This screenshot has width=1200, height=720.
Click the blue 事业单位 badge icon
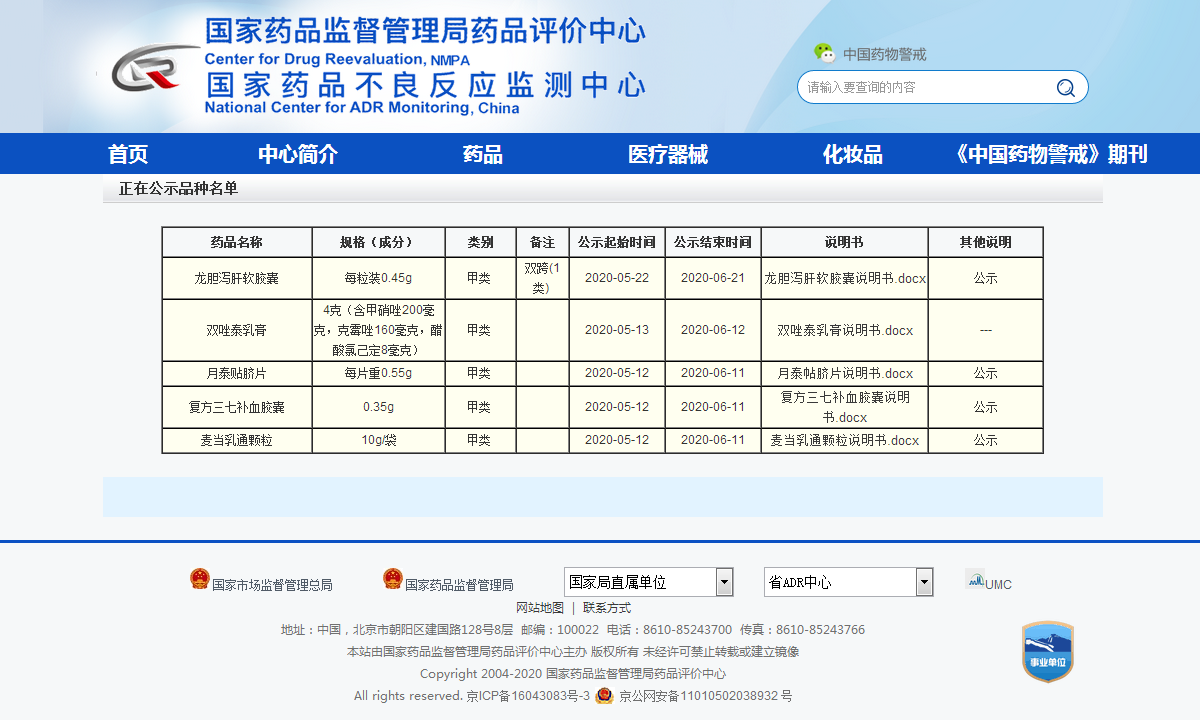(1047, 652)
